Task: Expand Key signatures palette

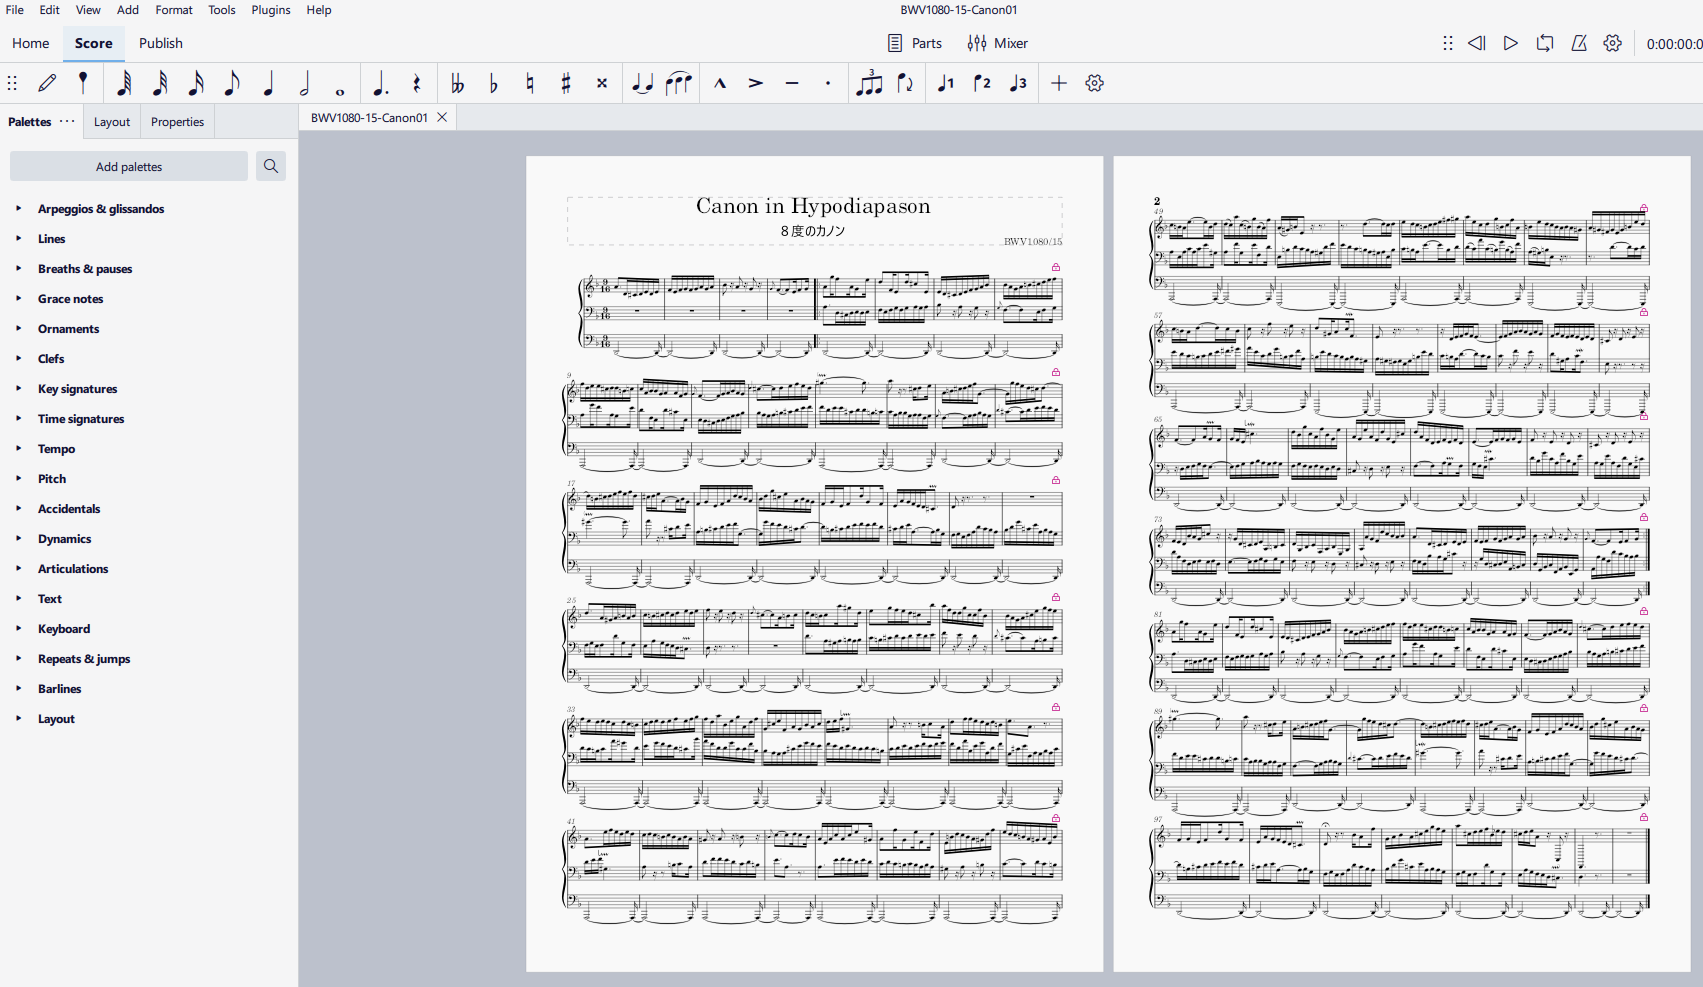Action: pos(18,388)
